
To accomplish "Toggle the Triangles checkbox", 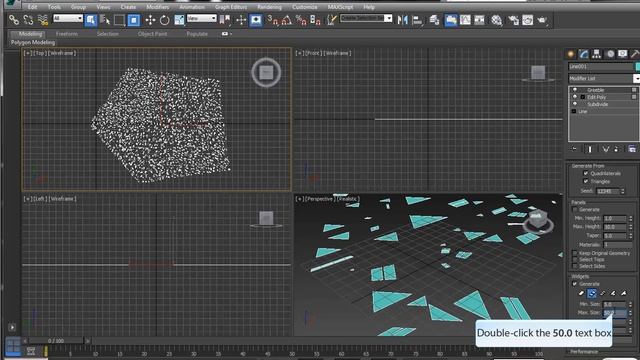I will coord(586,181).
